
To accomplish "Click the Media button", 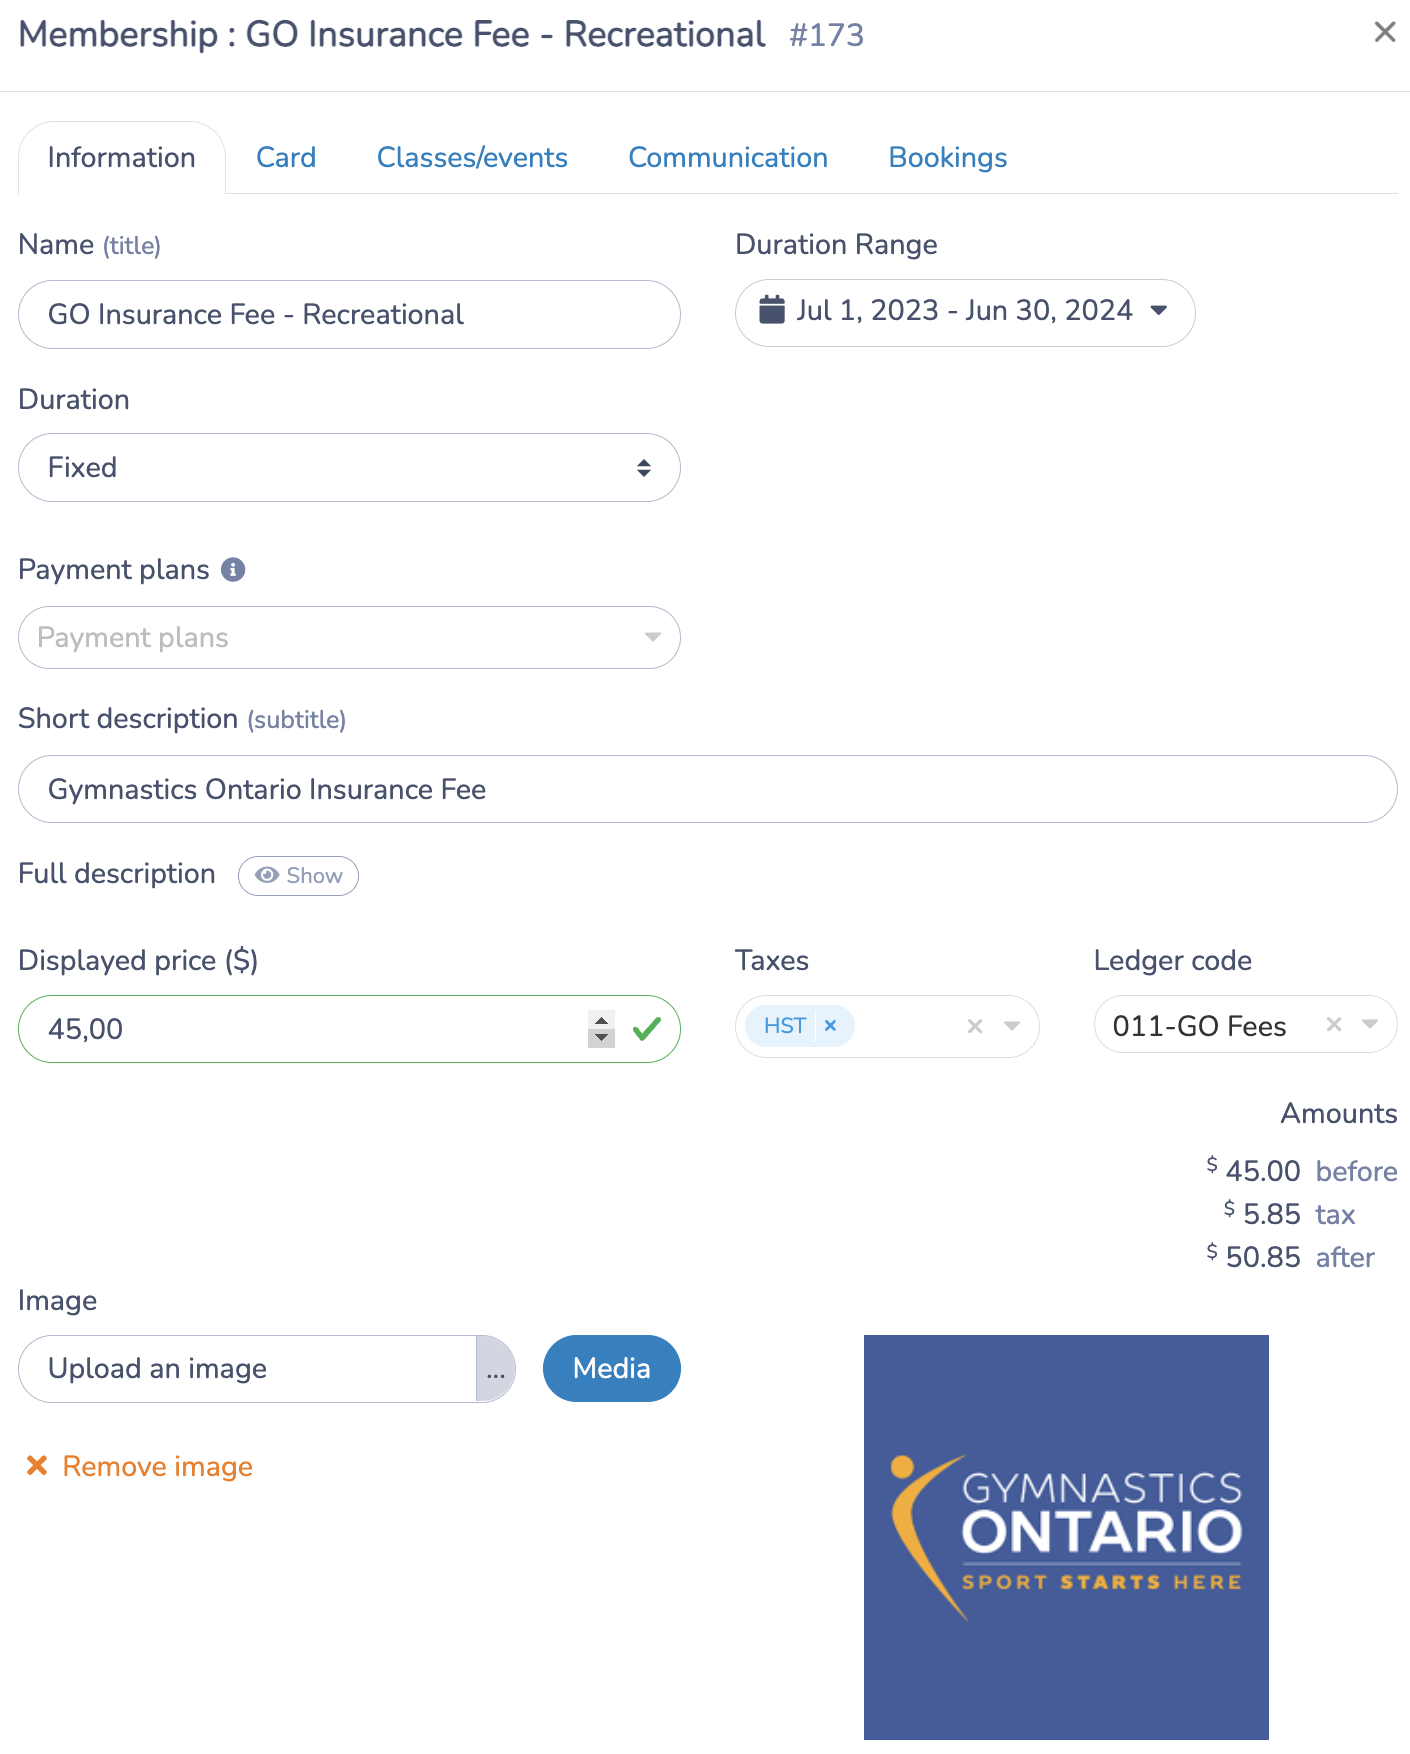I will [612, 1369].
